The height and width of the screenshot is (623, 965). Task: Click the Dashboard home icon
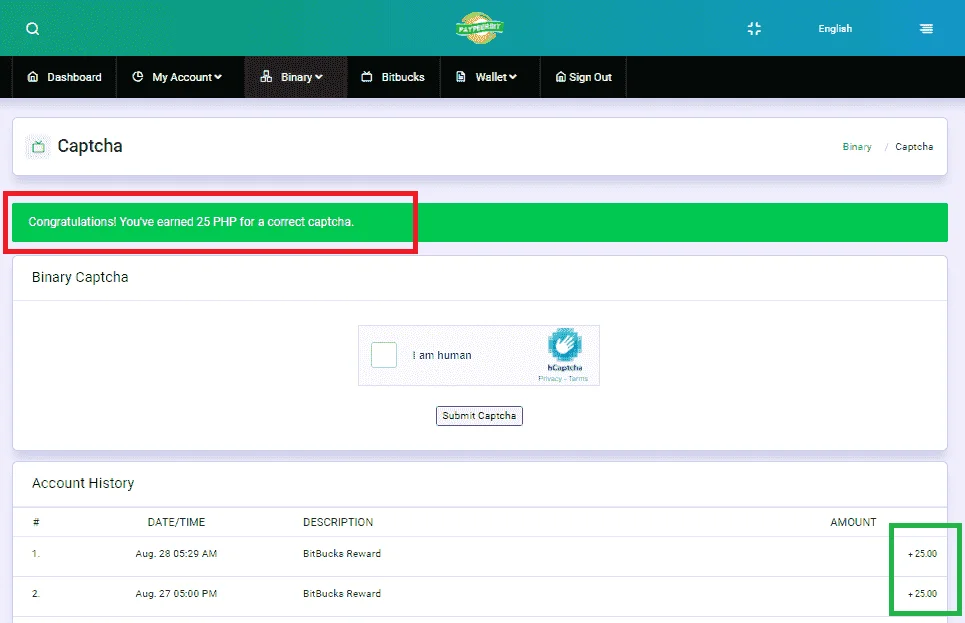tap(33, 77)
